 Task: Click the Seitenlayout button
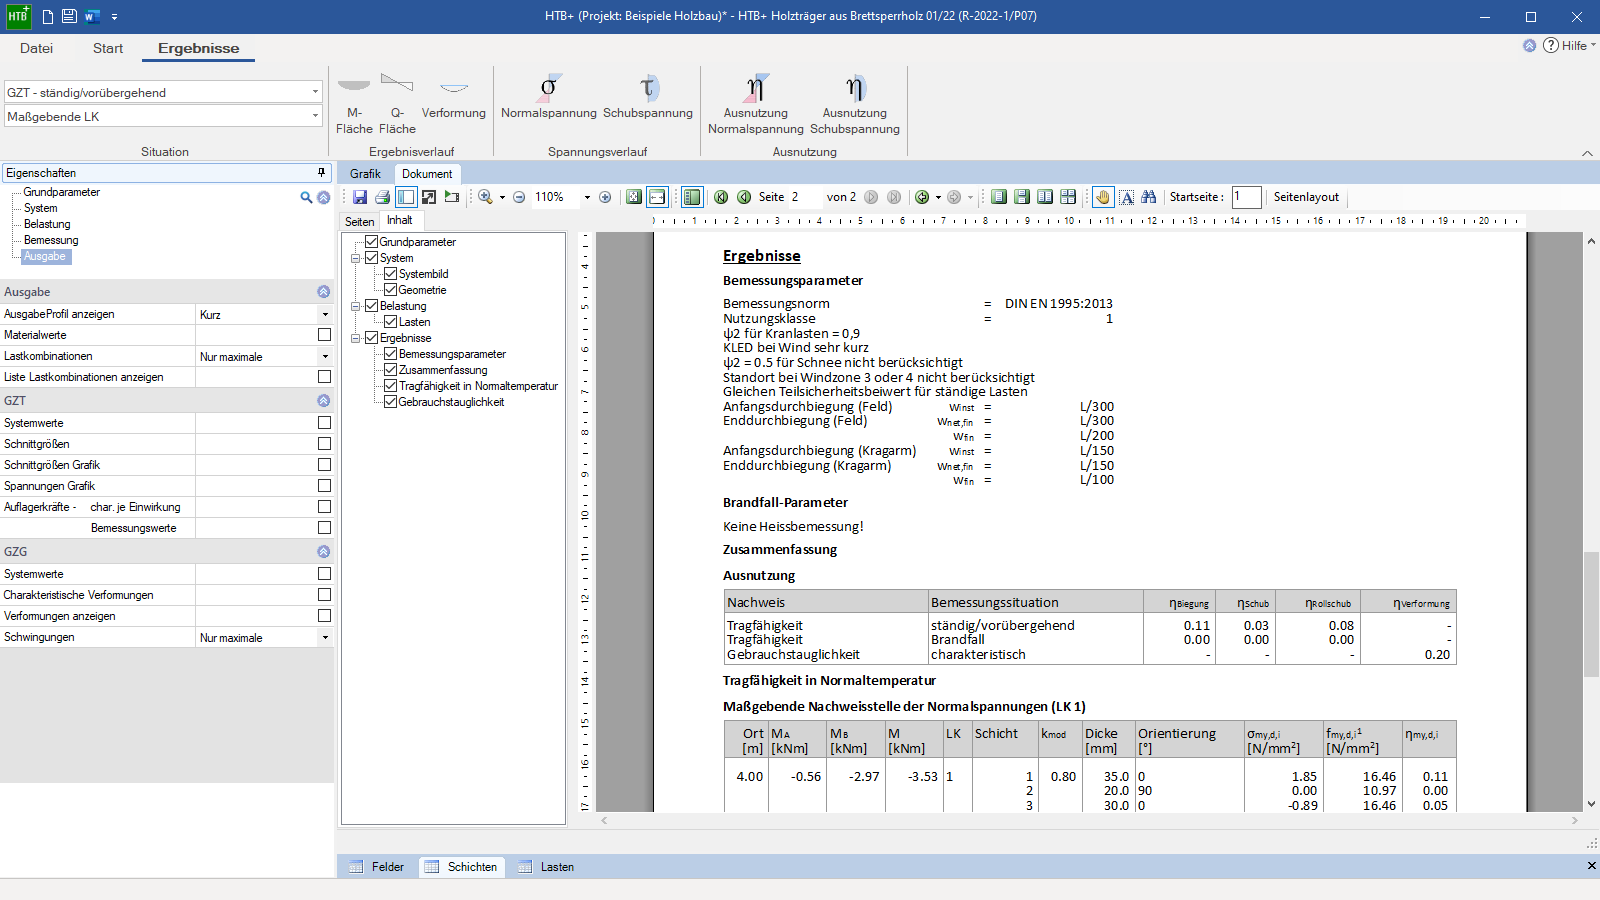1306,197
